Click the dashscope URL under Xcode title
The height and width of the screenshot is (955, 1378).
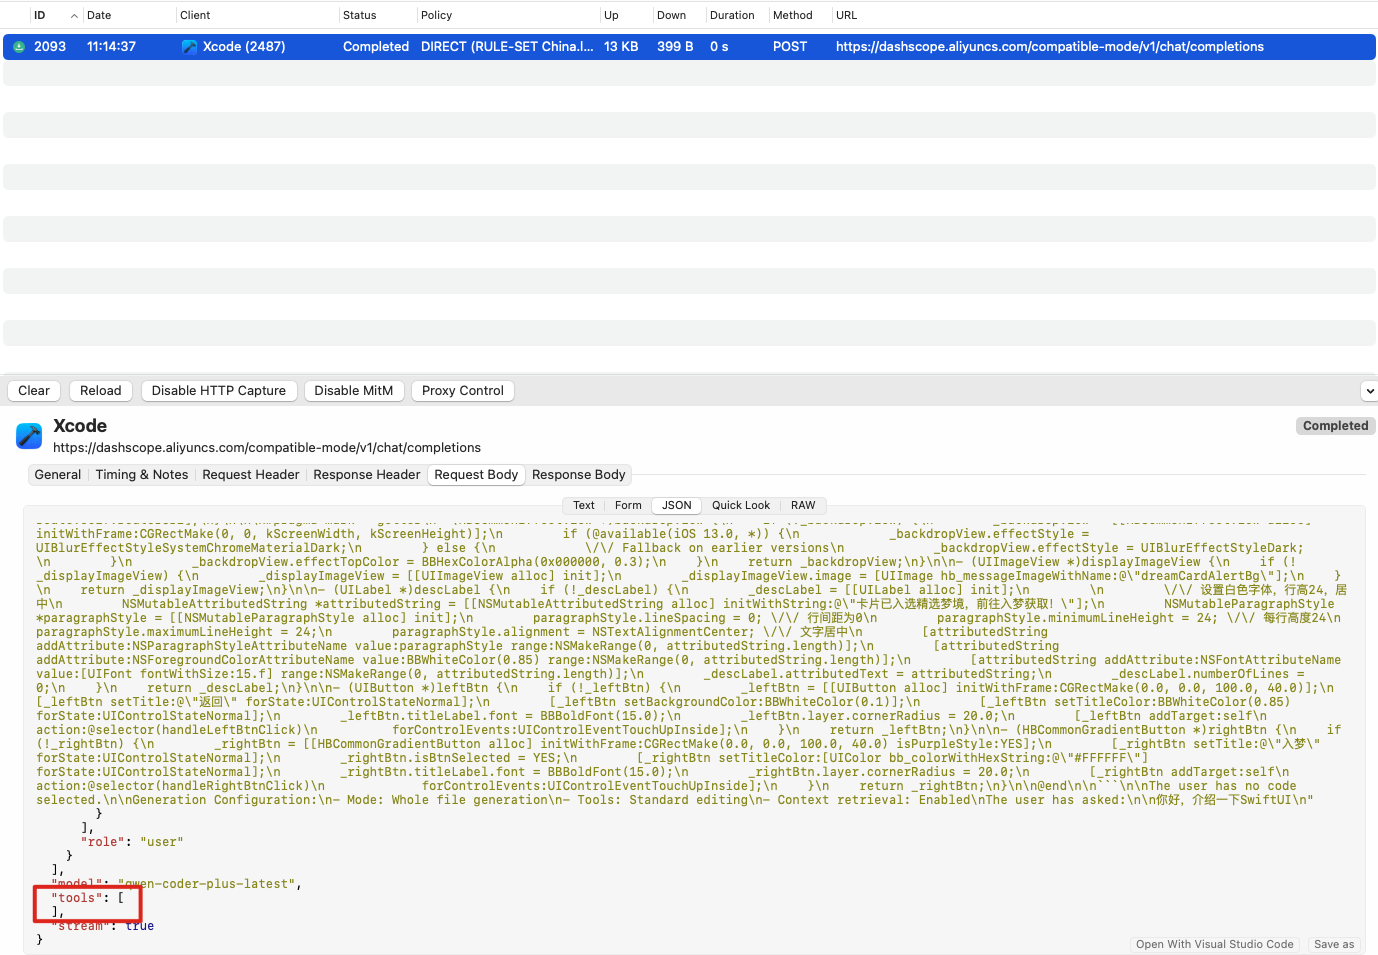(267, 448)
